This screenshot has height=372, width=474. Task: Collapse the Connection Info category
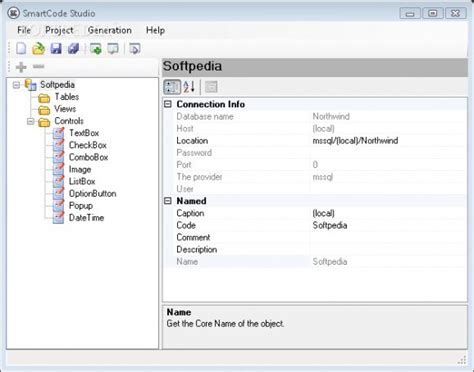(x=168, y=104)
